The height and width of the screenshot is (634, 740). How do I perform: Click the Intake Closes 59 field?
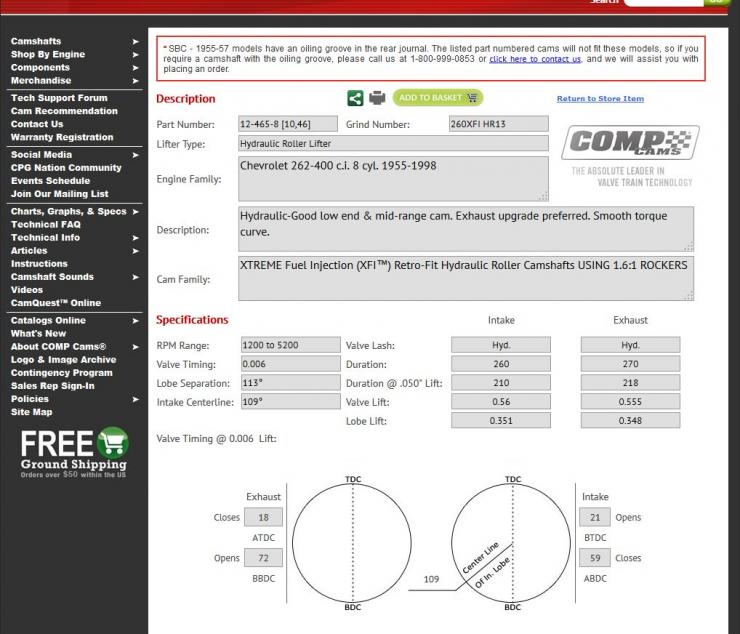[595, 558]
